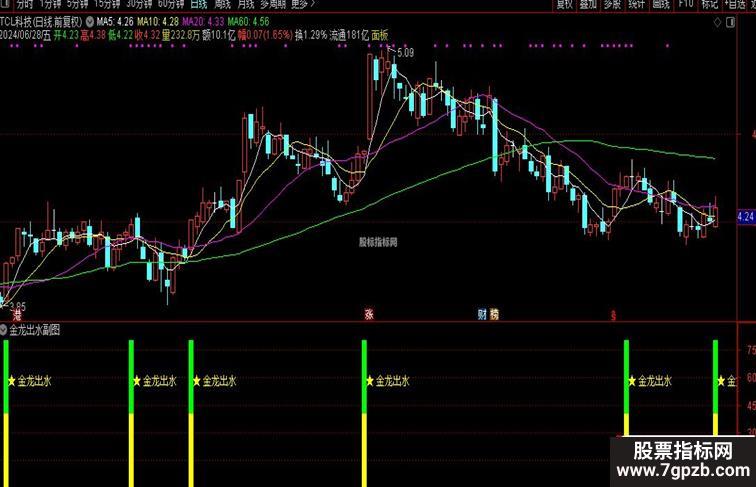Open dropdown beside TCL科技 chart title
The height and width of the screenshot is (487, 756).
click(91, 22)
